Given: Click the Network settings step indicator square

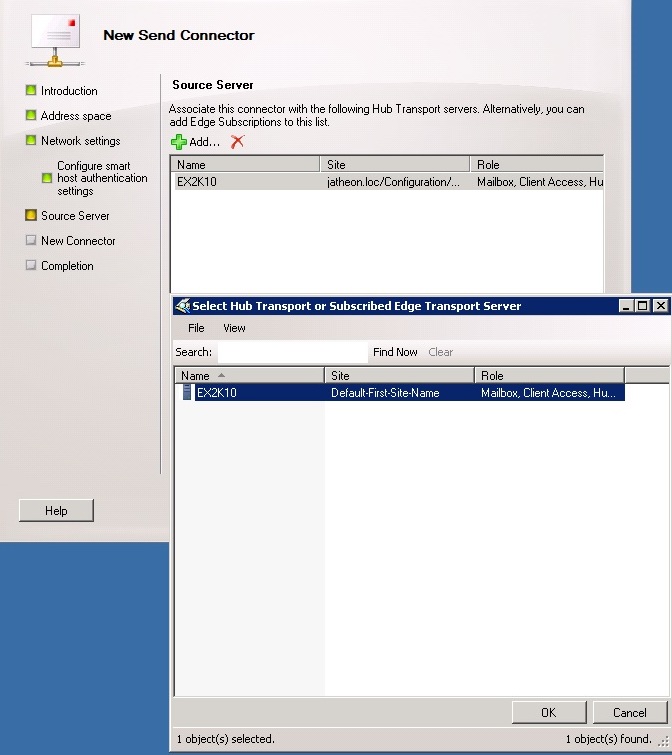Looking at the screenshot, I should [31, 140].
